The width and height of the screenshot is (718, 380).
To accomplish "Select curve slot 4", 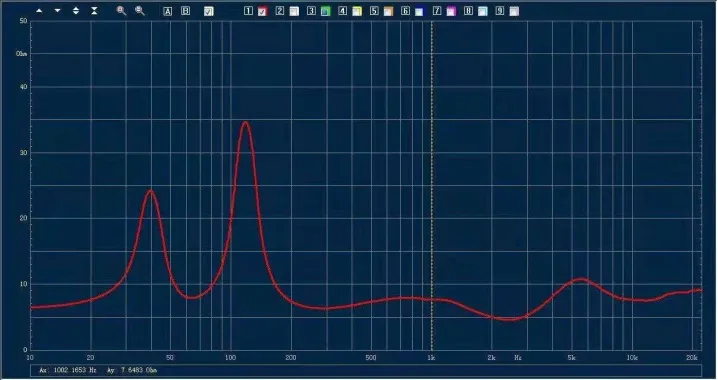I will pyautogui.click(x=343, y=11).
